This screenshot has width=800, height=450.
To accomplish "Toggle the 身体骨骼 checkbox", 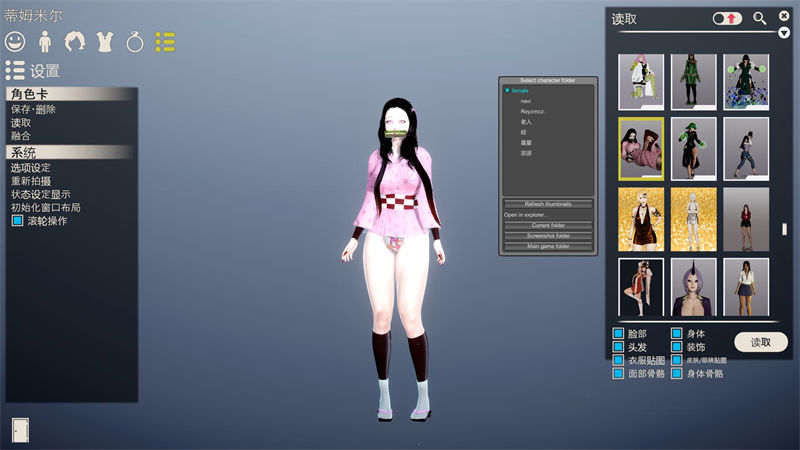I will coord(677,373).
